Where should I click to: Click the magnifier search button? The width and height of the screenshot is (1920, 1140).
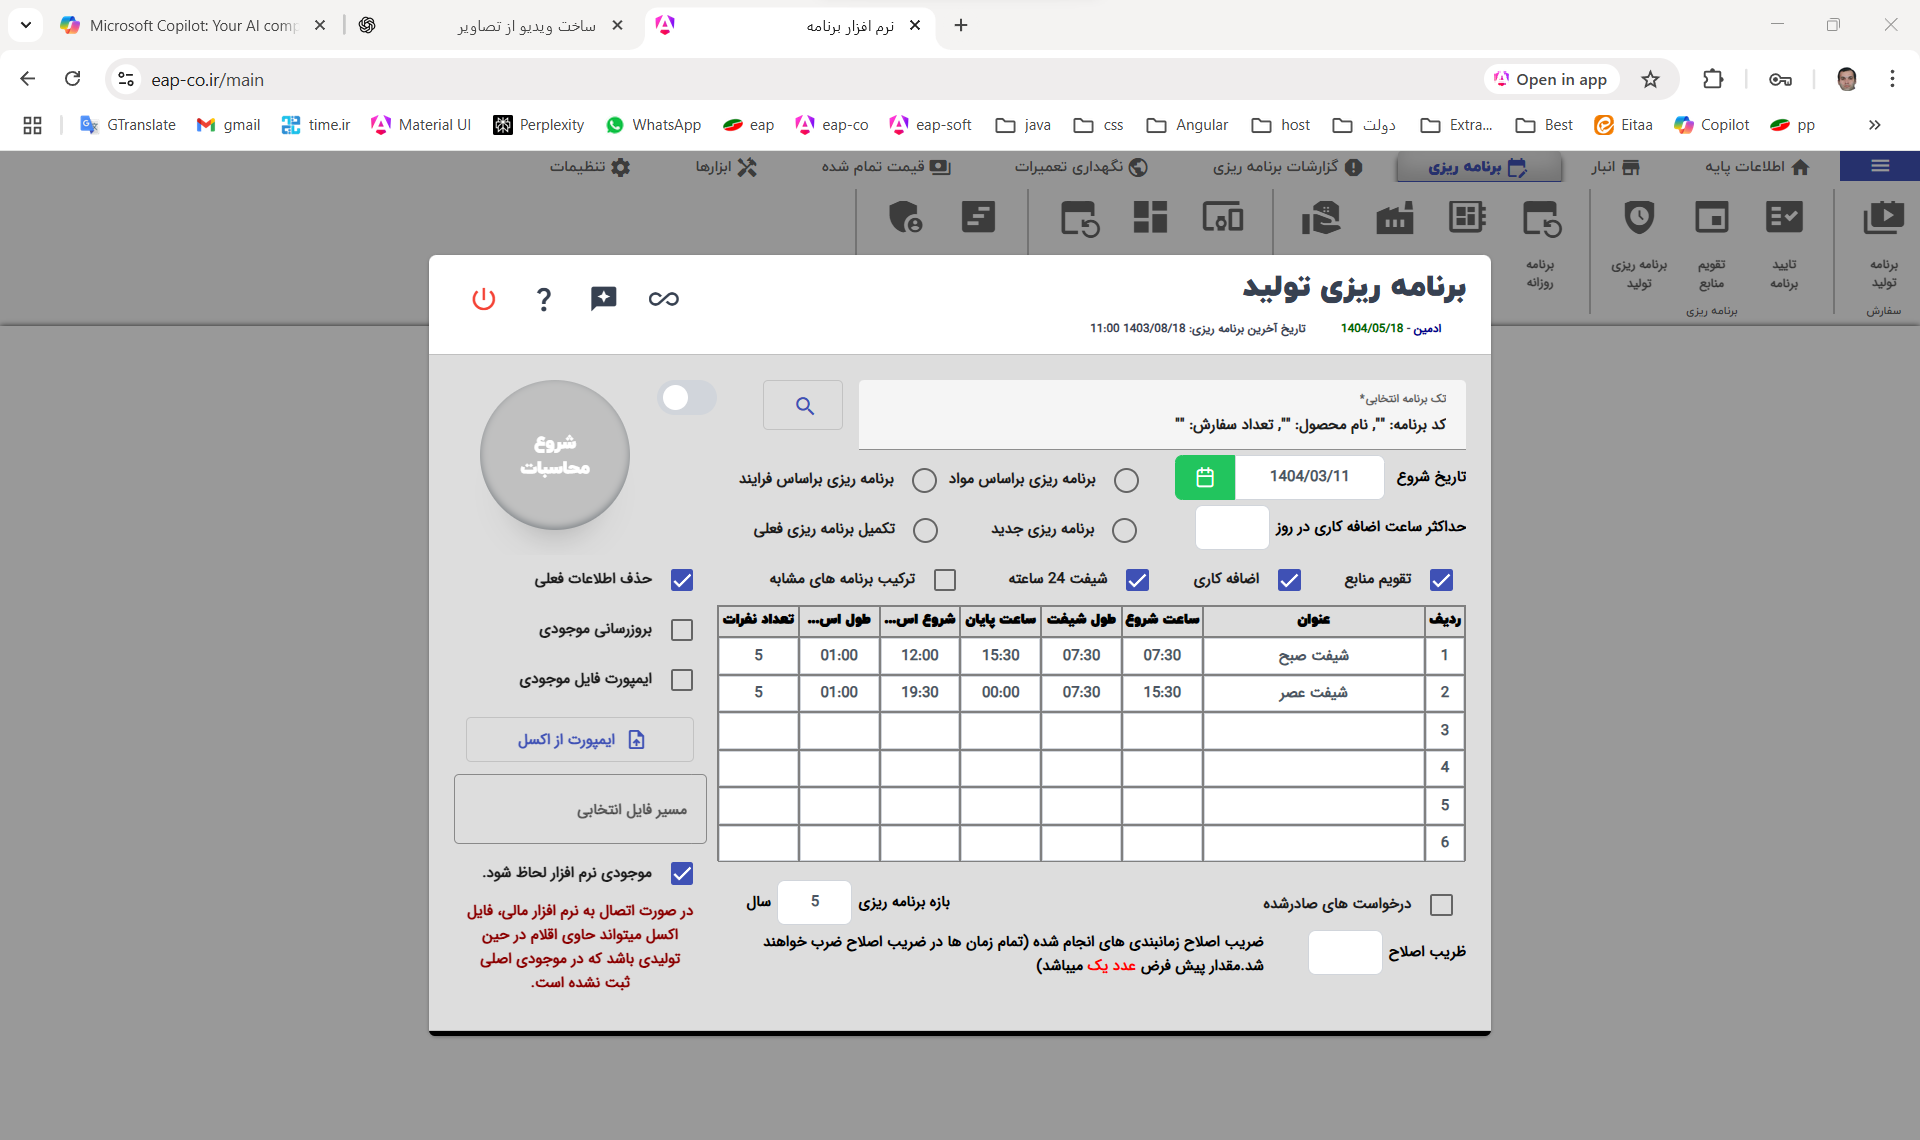(803, 405)
